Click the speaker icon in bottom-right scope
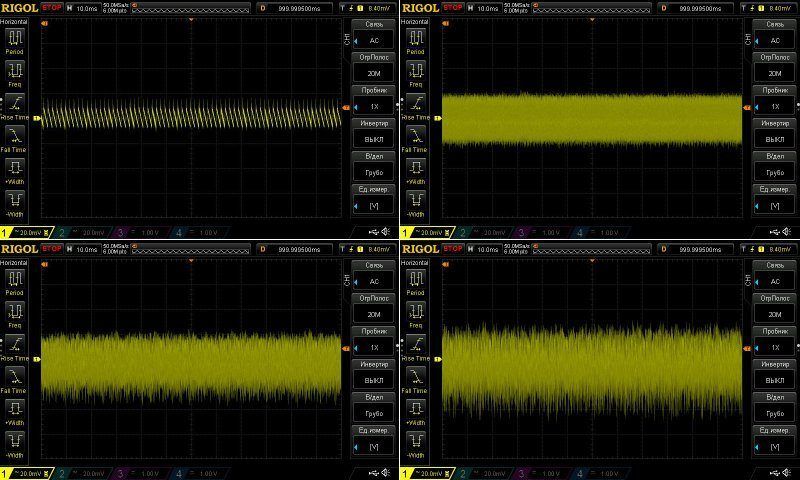The height and width of the screenshot is (480, 800). coord(787,473)
